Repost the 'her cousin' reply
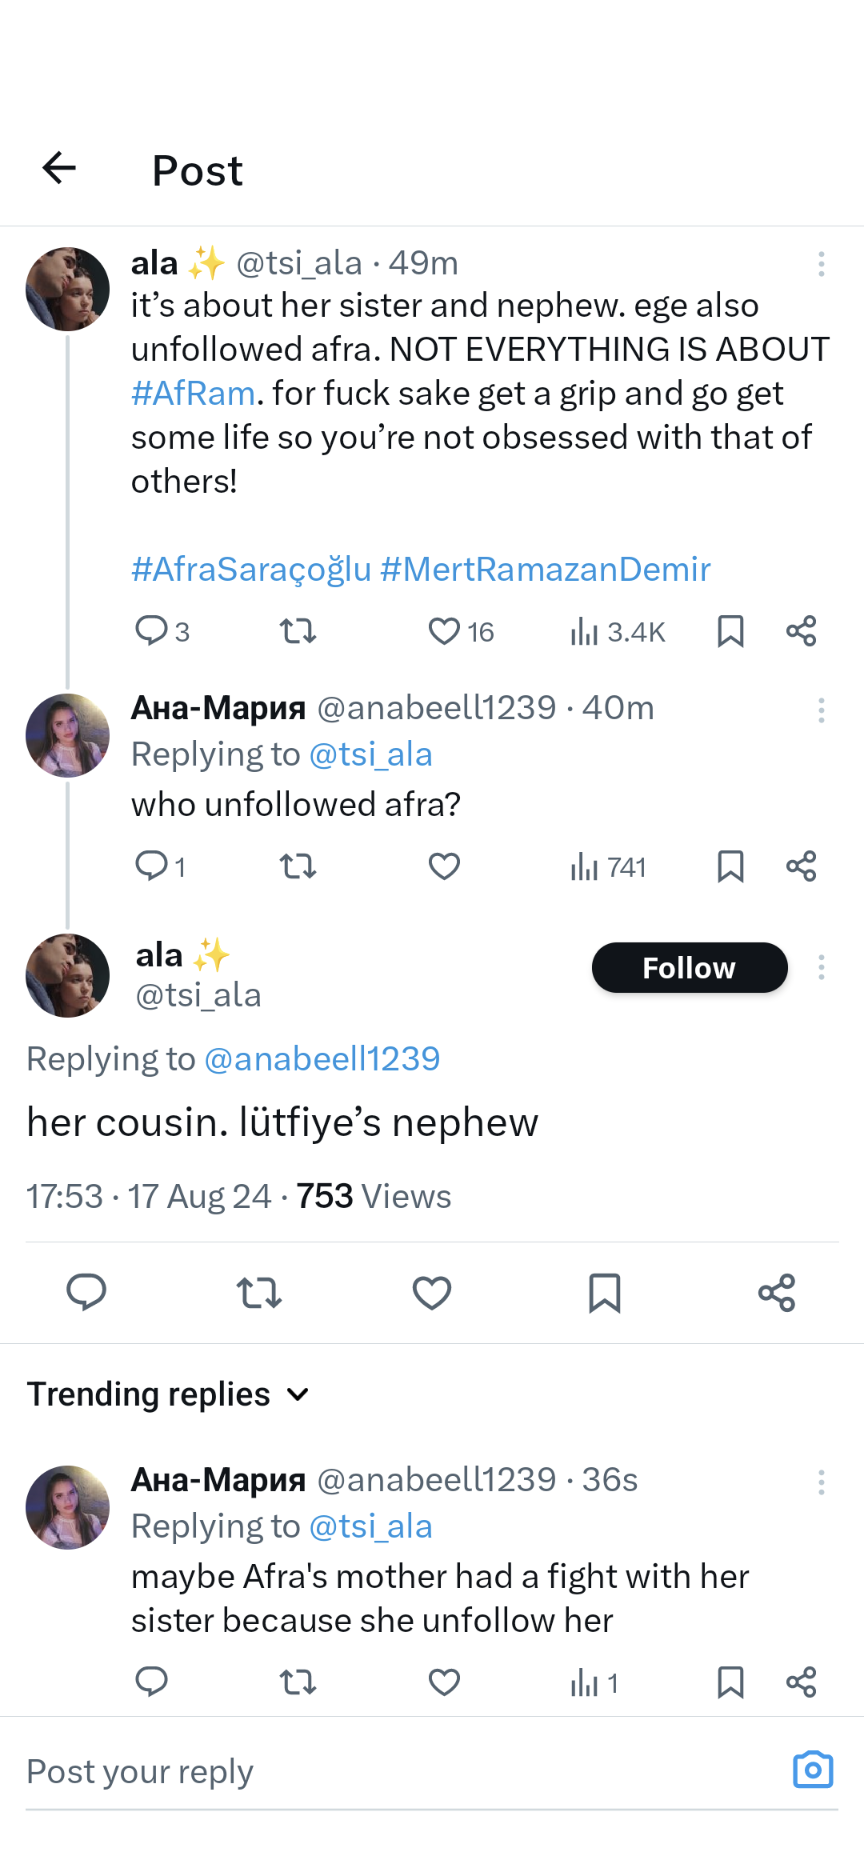The width and height of the screenshot is (864, 1872). (x=259, y=1293)
